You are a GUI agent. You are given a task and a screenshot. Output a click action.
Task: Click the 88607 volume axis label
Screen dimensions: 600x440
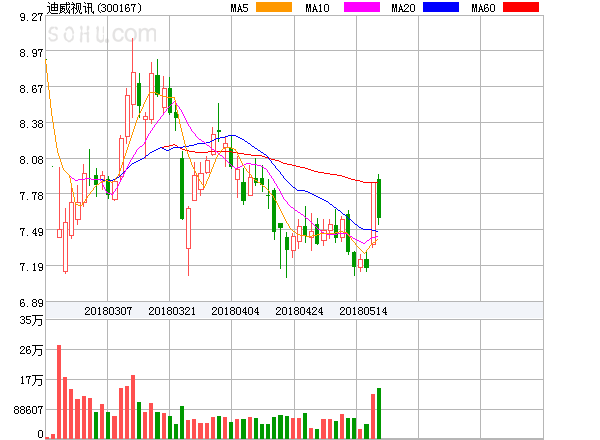28,410
